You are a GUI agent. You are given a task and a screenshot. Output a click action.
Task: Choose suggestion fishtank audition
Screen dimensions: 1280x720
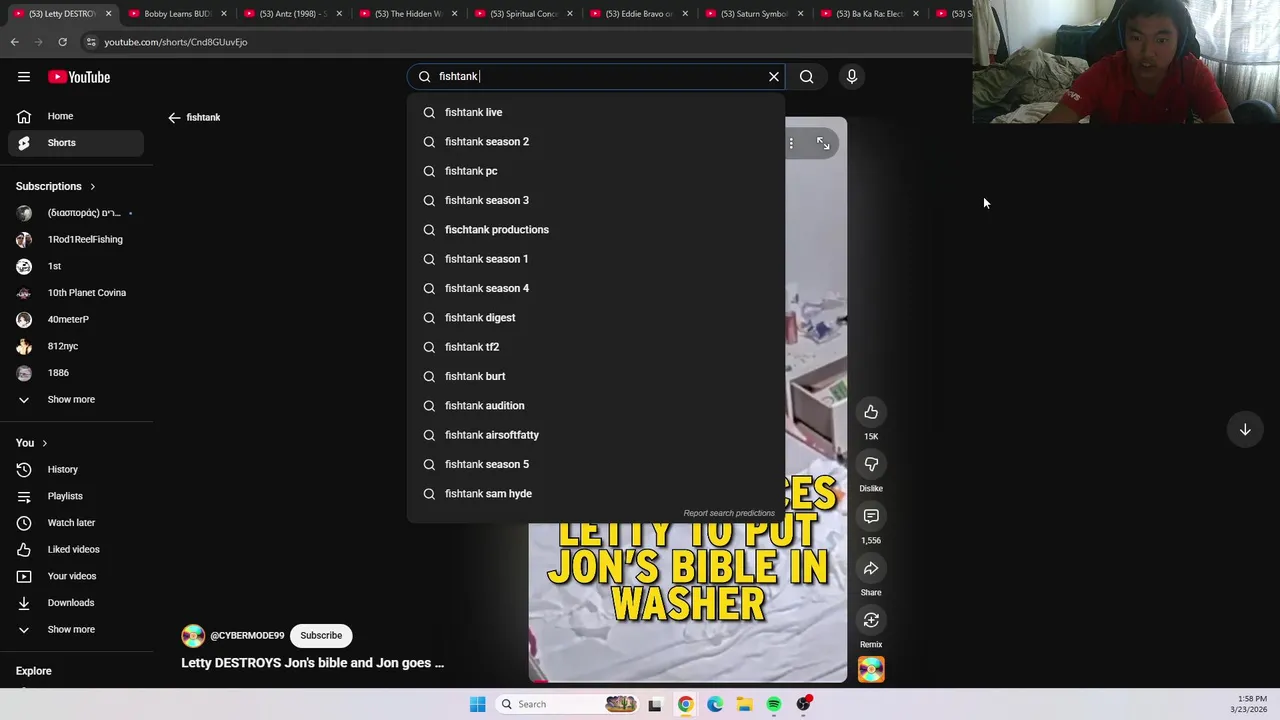tap(596, 406)
